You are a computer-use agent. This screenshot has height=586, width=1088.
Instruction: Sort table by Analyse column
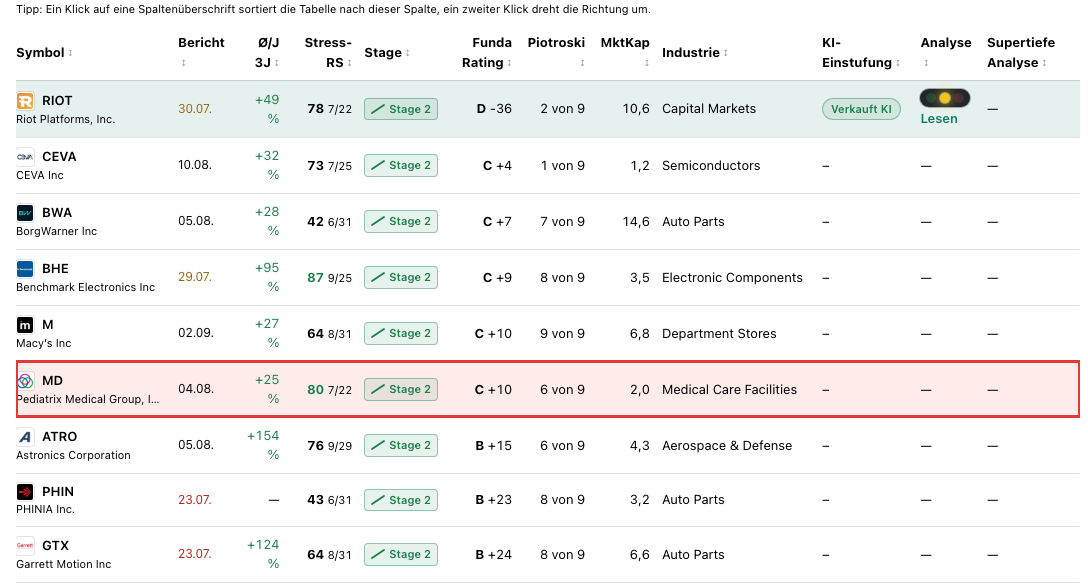pos(946,52)
